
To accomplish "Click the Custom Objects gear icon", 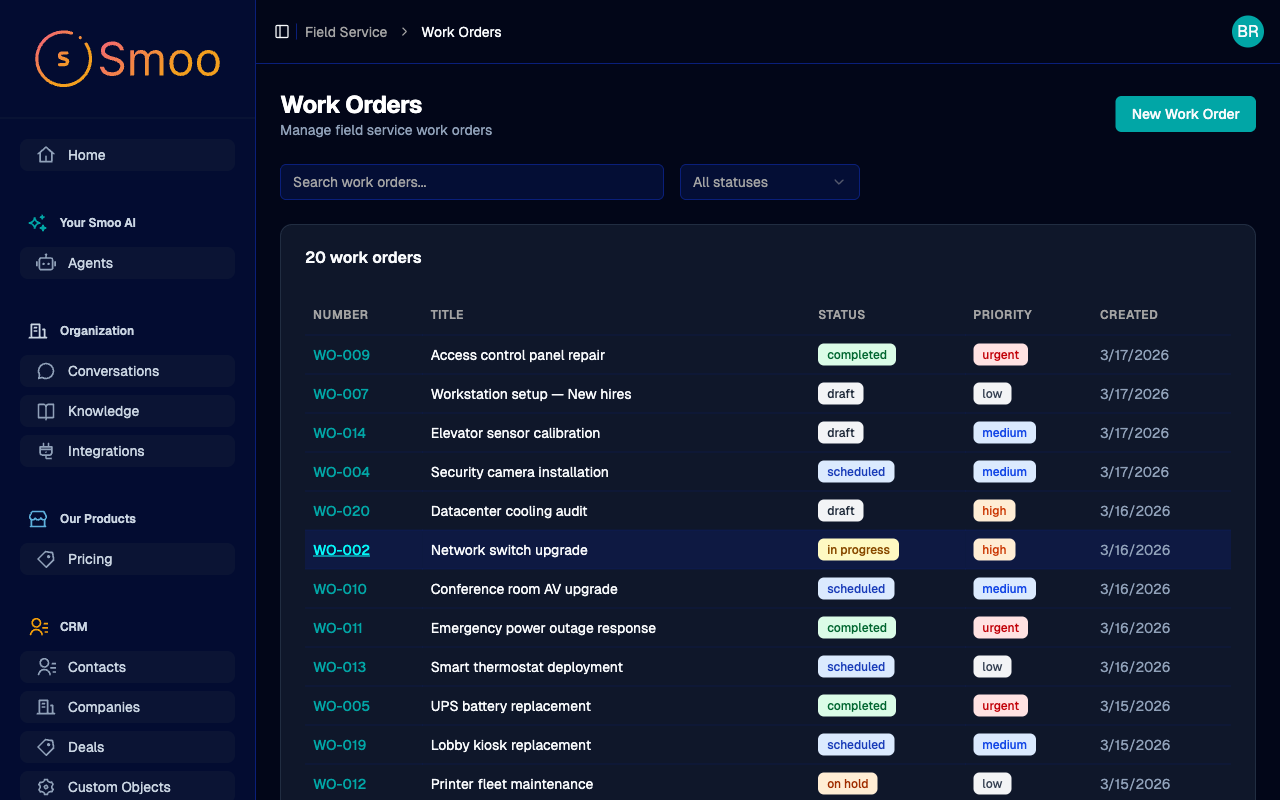I will click(x=46, y=787).
